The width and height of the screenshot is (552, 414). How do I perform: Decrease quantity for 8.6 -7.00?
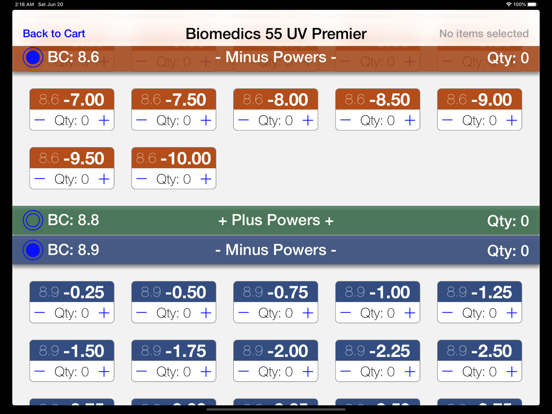pos(40,120)
